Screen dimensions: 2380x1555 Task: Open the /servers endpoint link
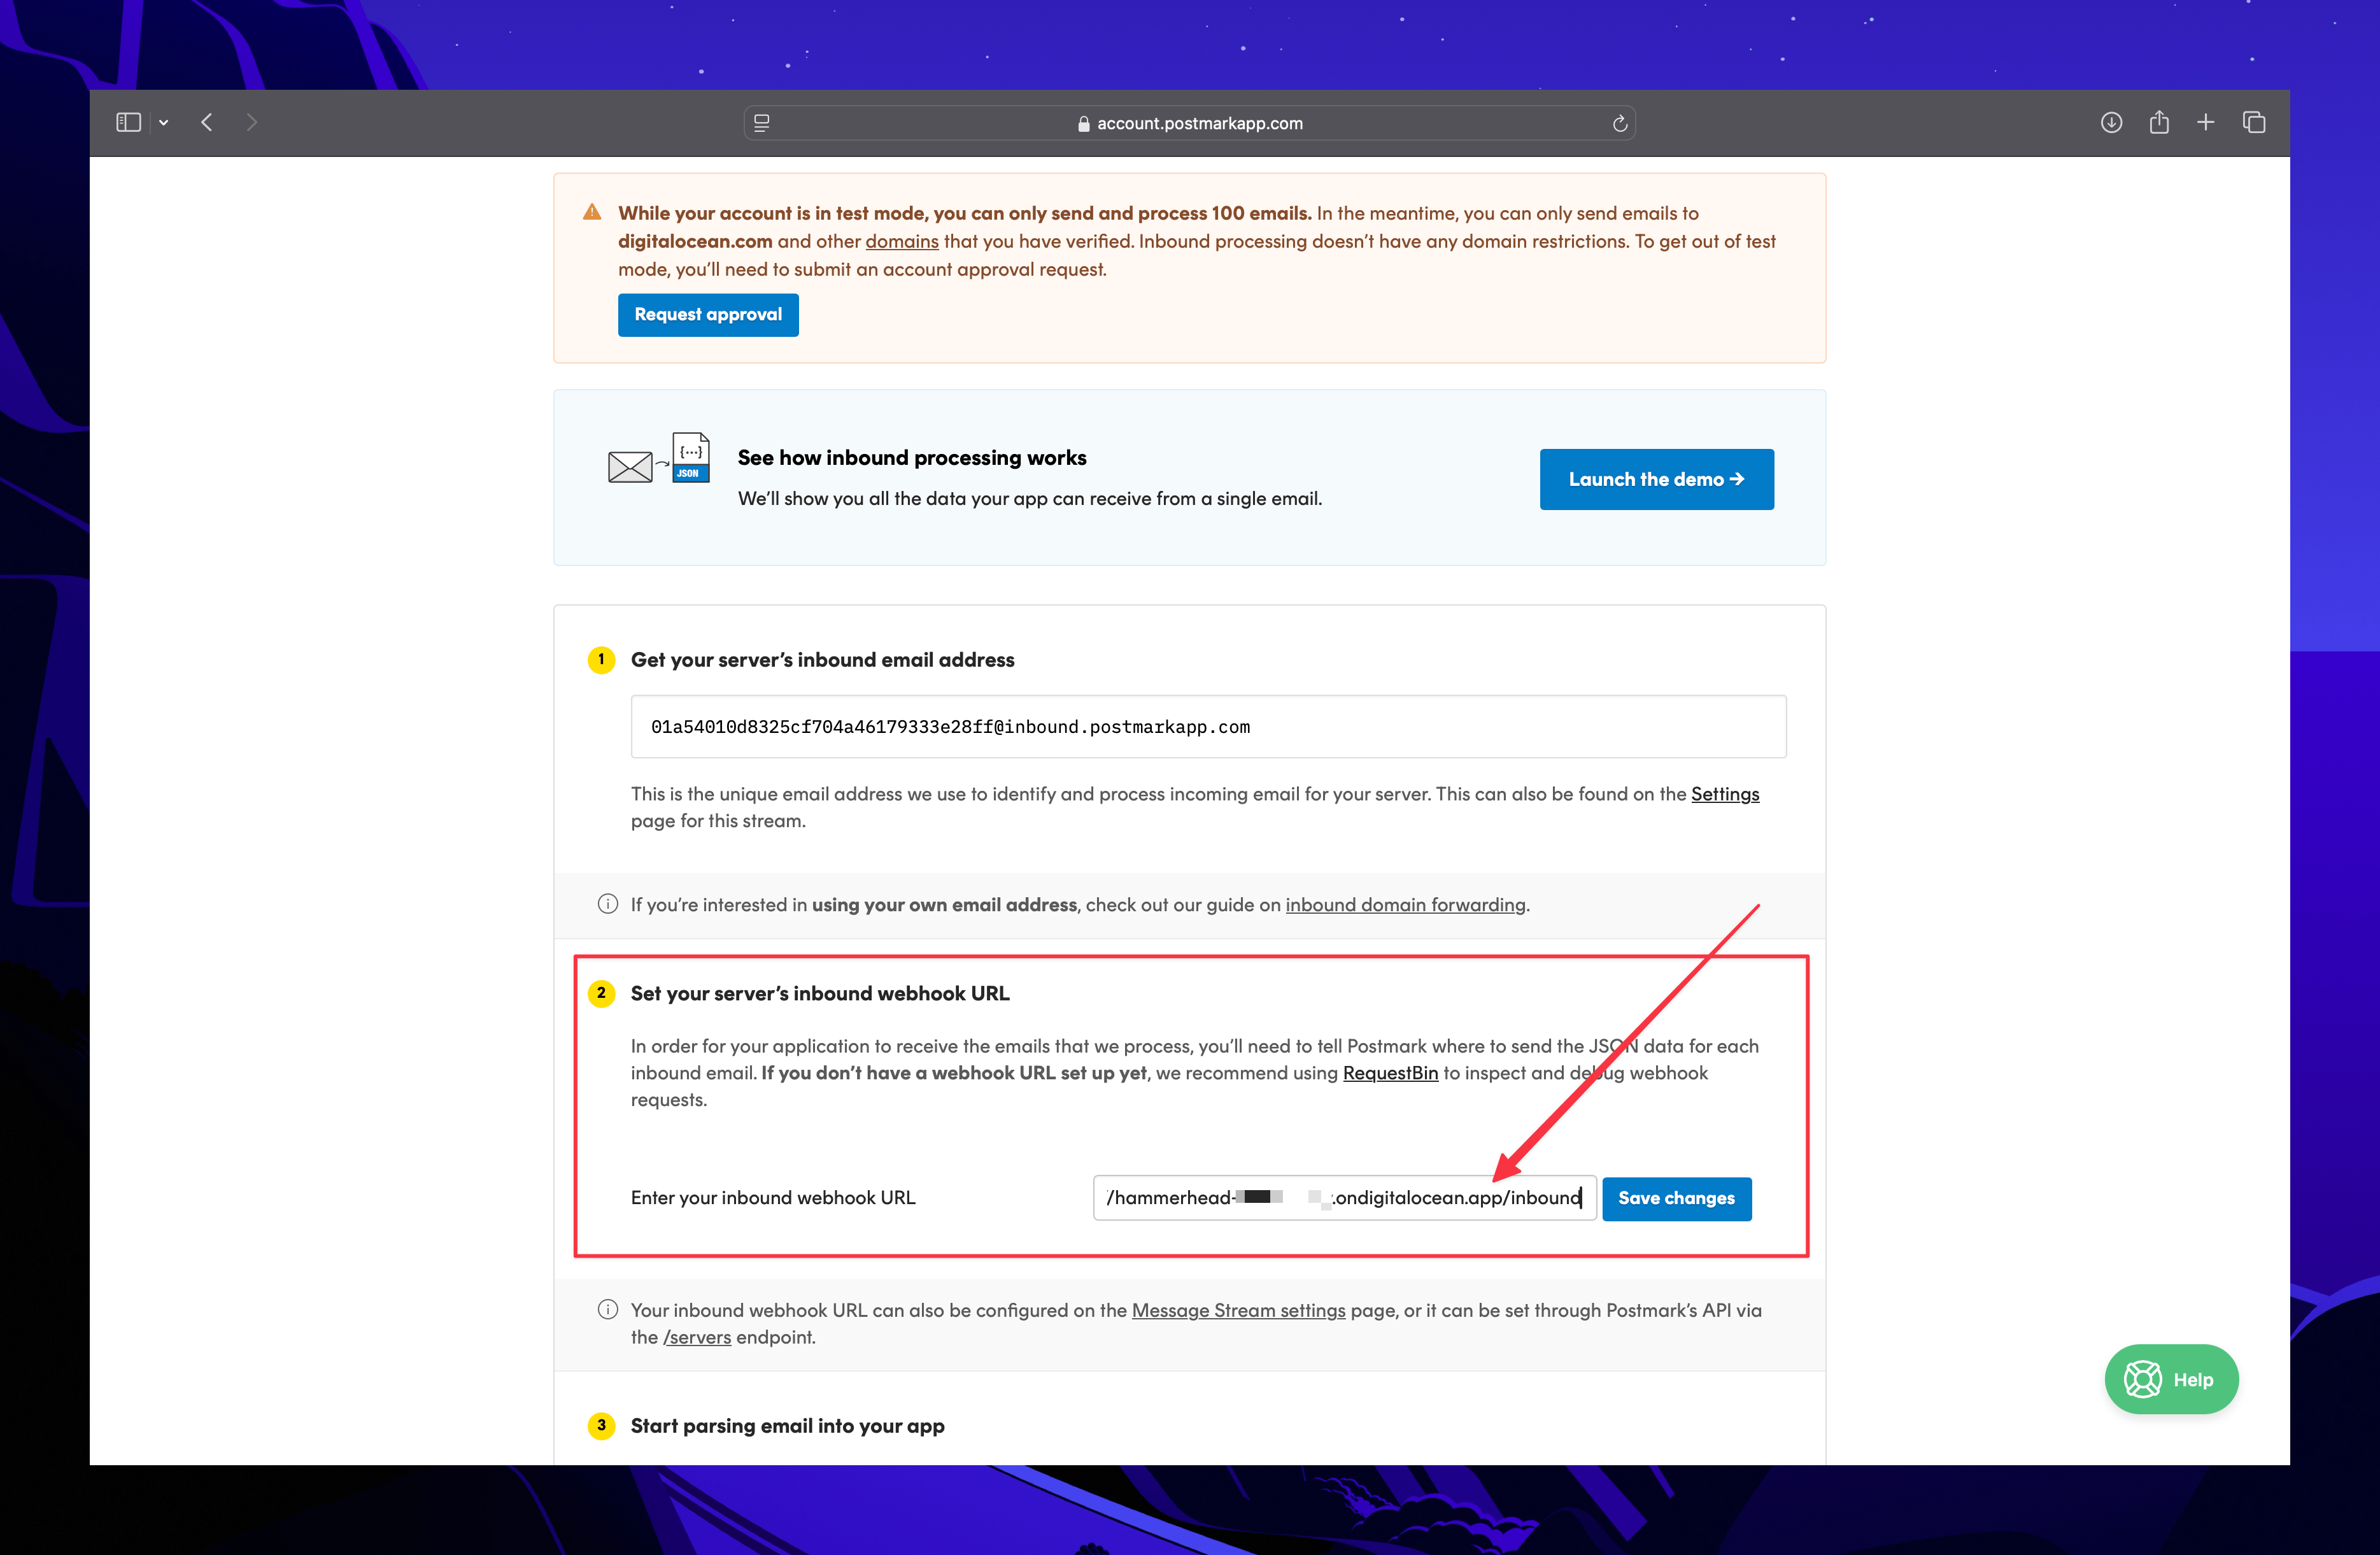click(697, 1338)
